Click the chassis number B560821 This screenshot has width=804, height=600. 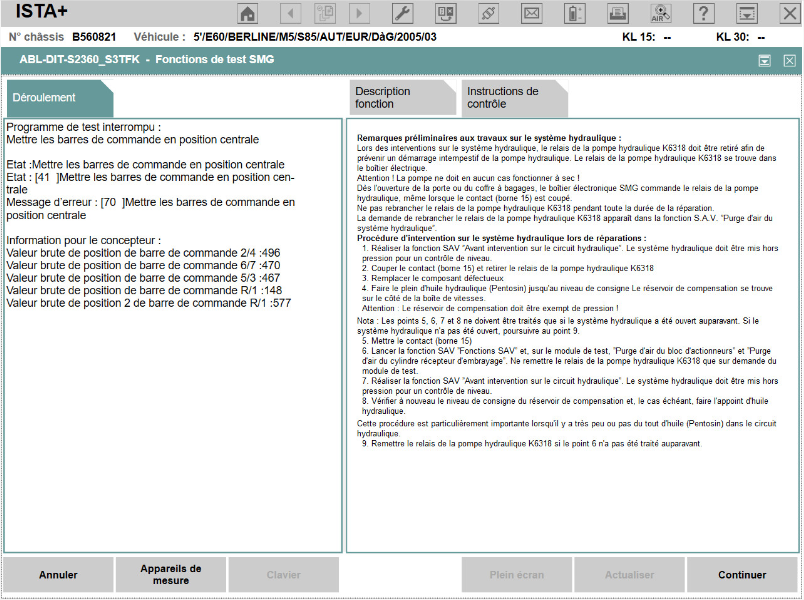(x=94, y=37)
